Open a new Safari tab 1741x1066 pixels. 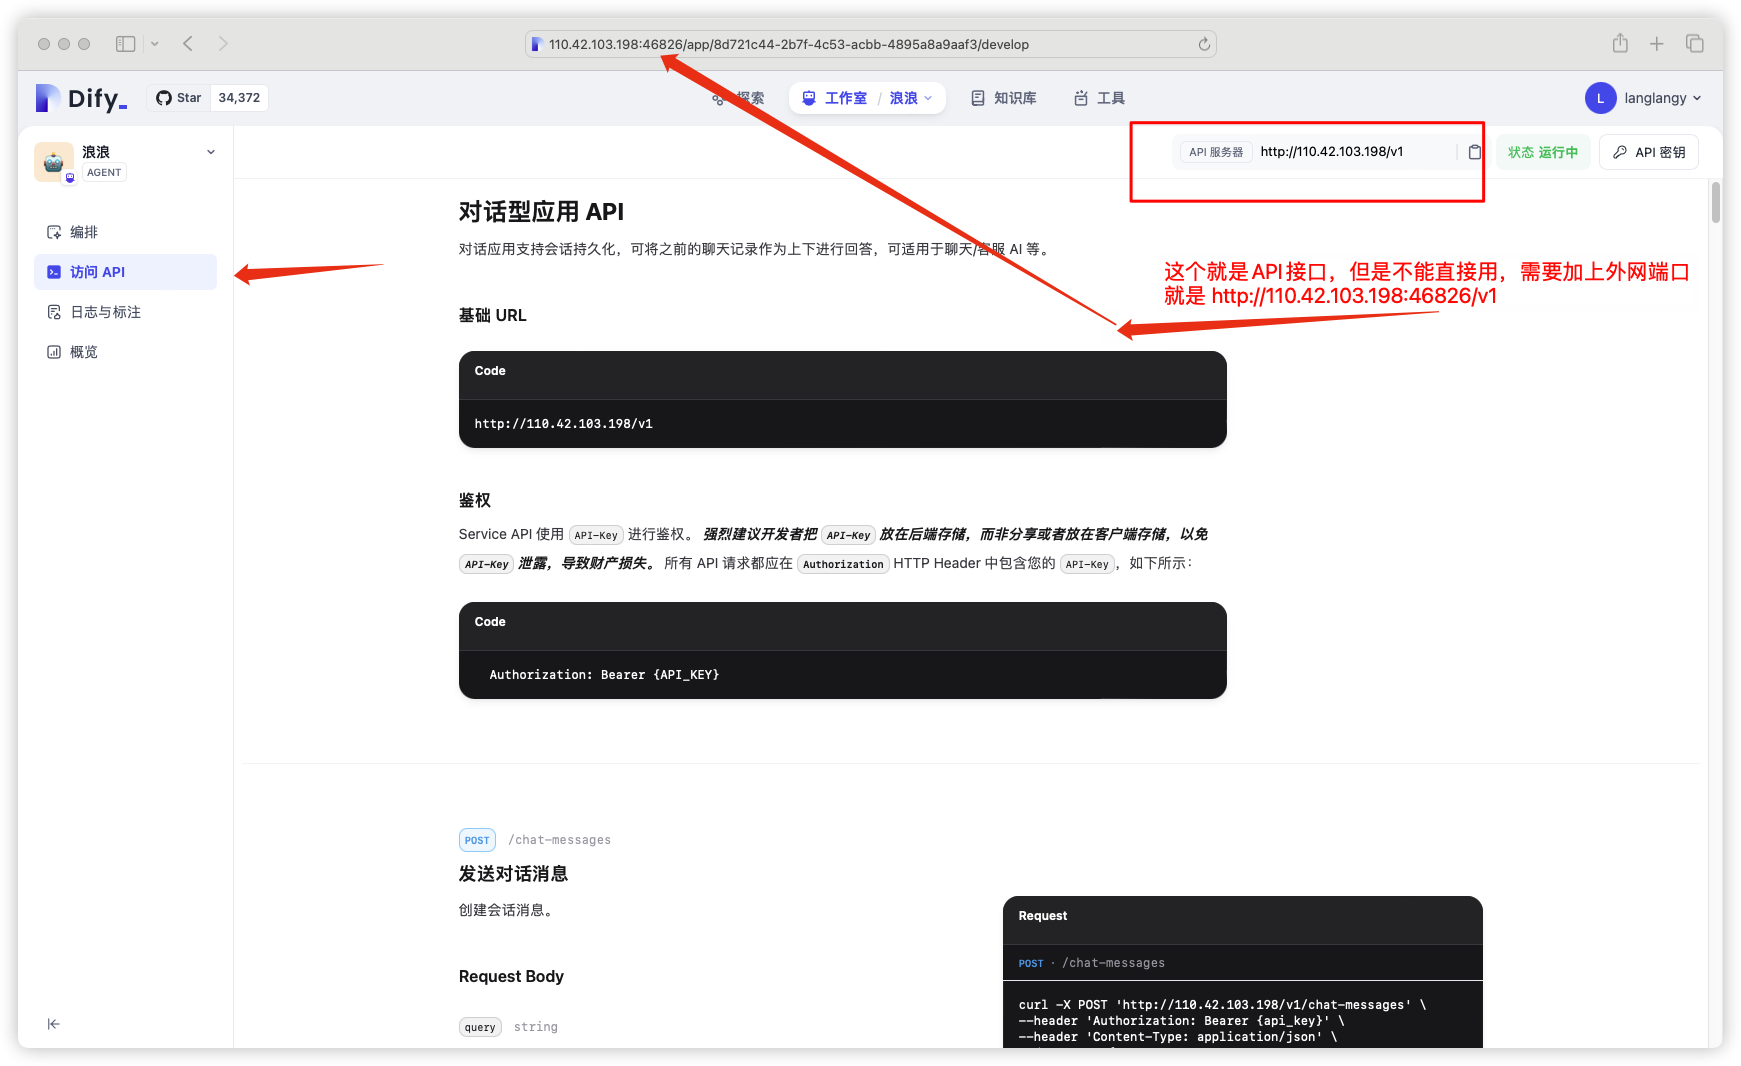tap(1657, 44)
